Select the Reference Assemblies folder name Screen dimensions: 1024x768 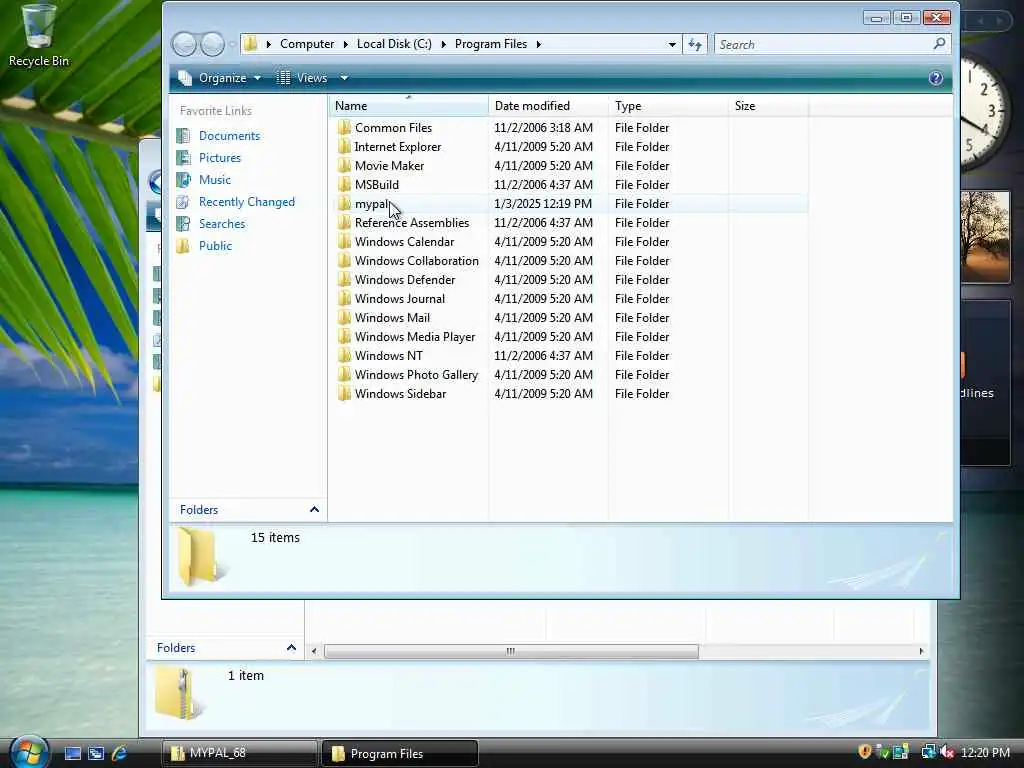[411, 223]
